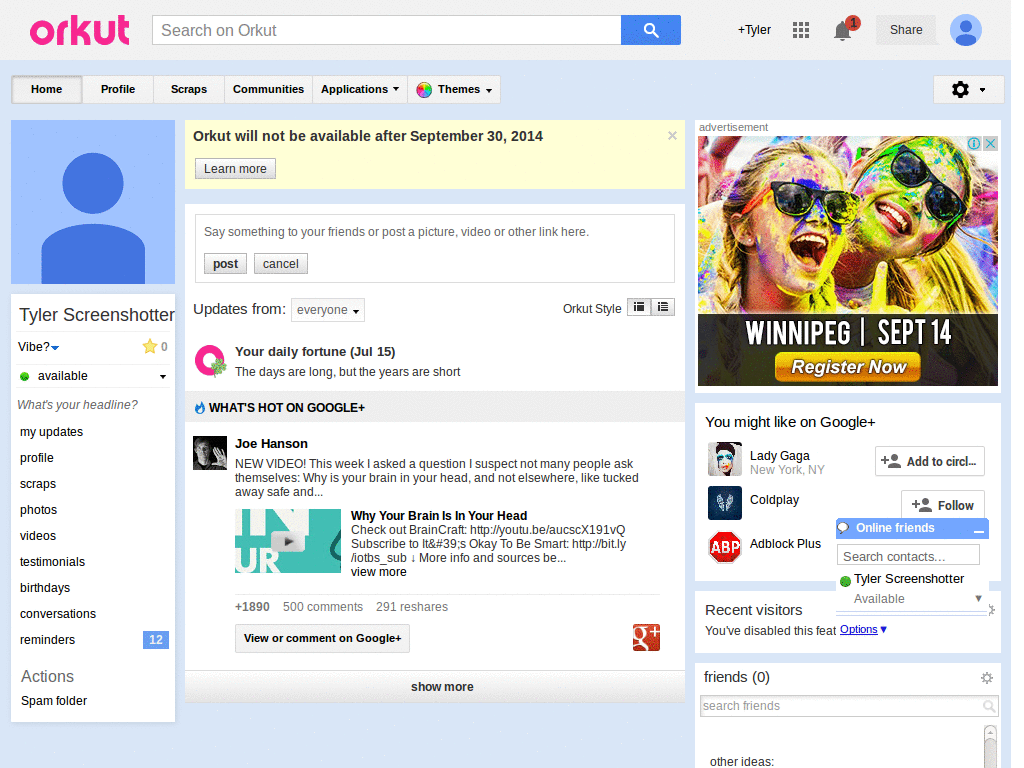The image size is (1024, 768).
Task: Open conversations in sidebar
Action: click(x=57, y=614)
